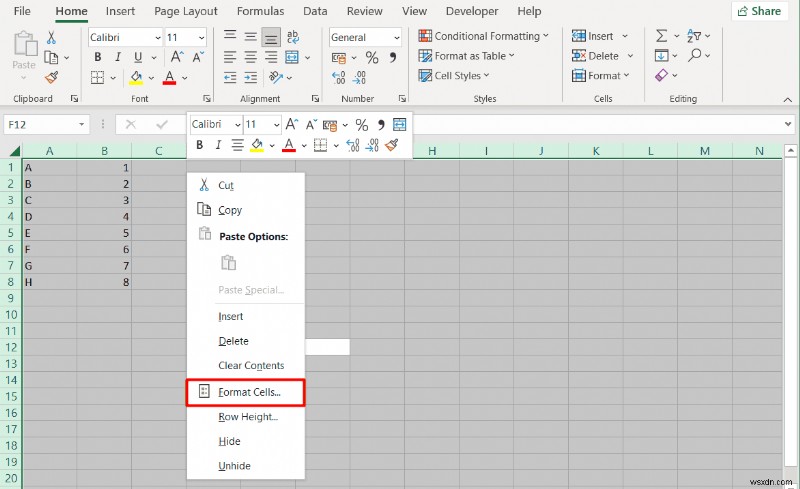
Task: Open the General number format dropdown
Action: [396, 38]
